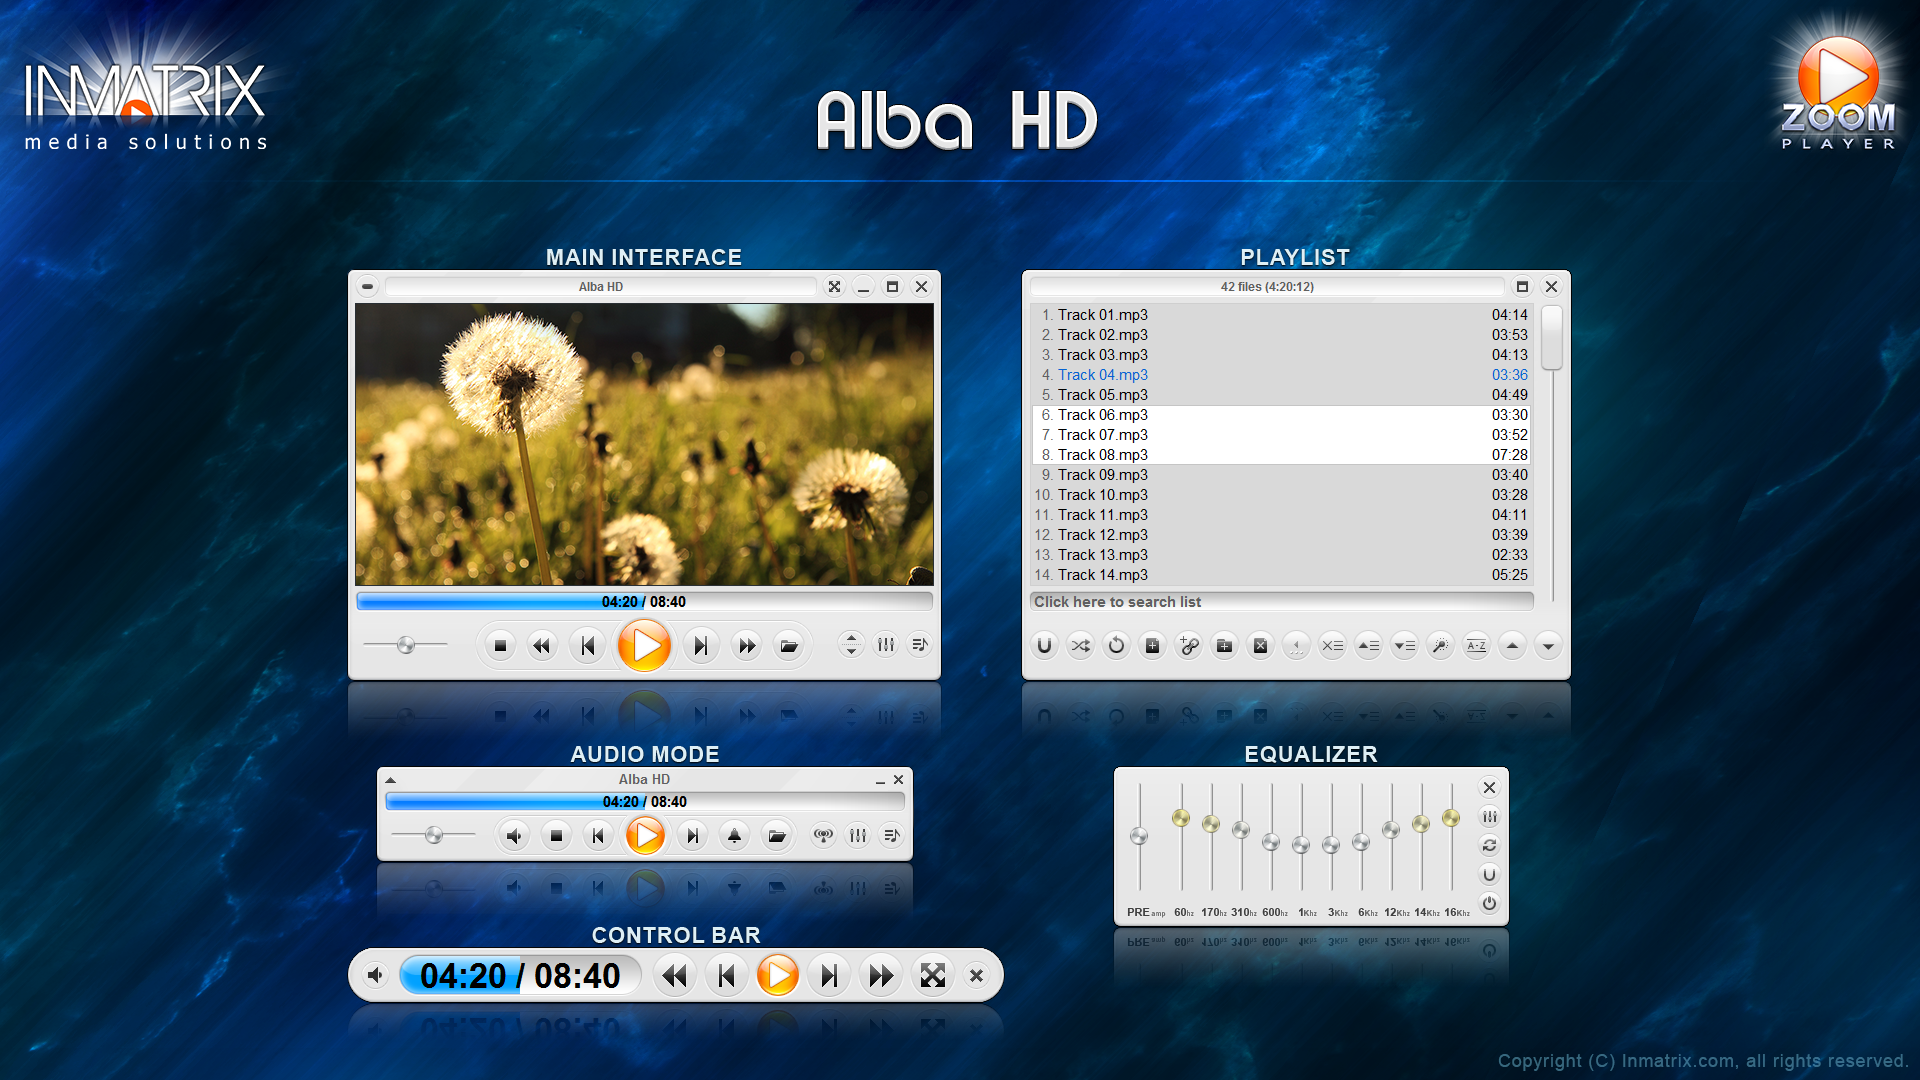Select Track 01.mp3 in the playlist

click(1281, 315)
